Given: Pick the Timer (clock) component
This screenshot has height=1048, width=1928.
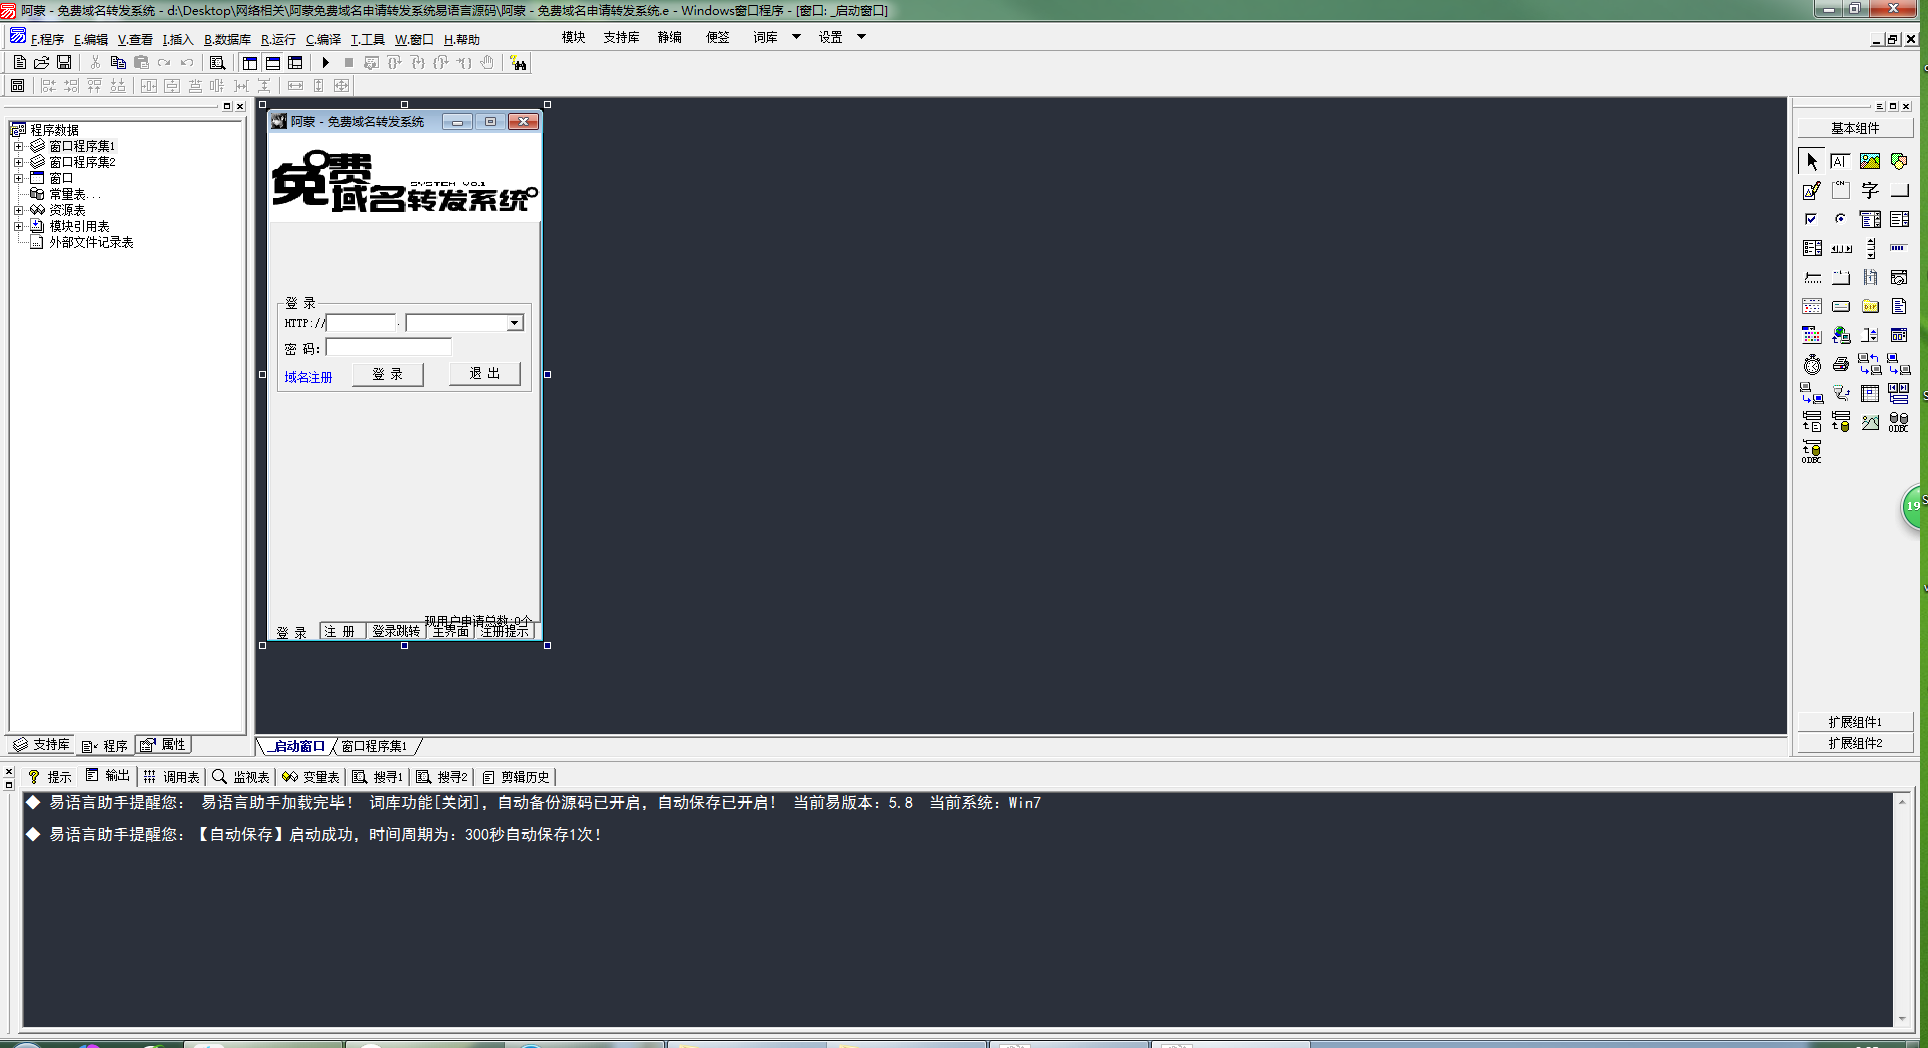Looking at the screenshot, I should tap(1812, 364).
